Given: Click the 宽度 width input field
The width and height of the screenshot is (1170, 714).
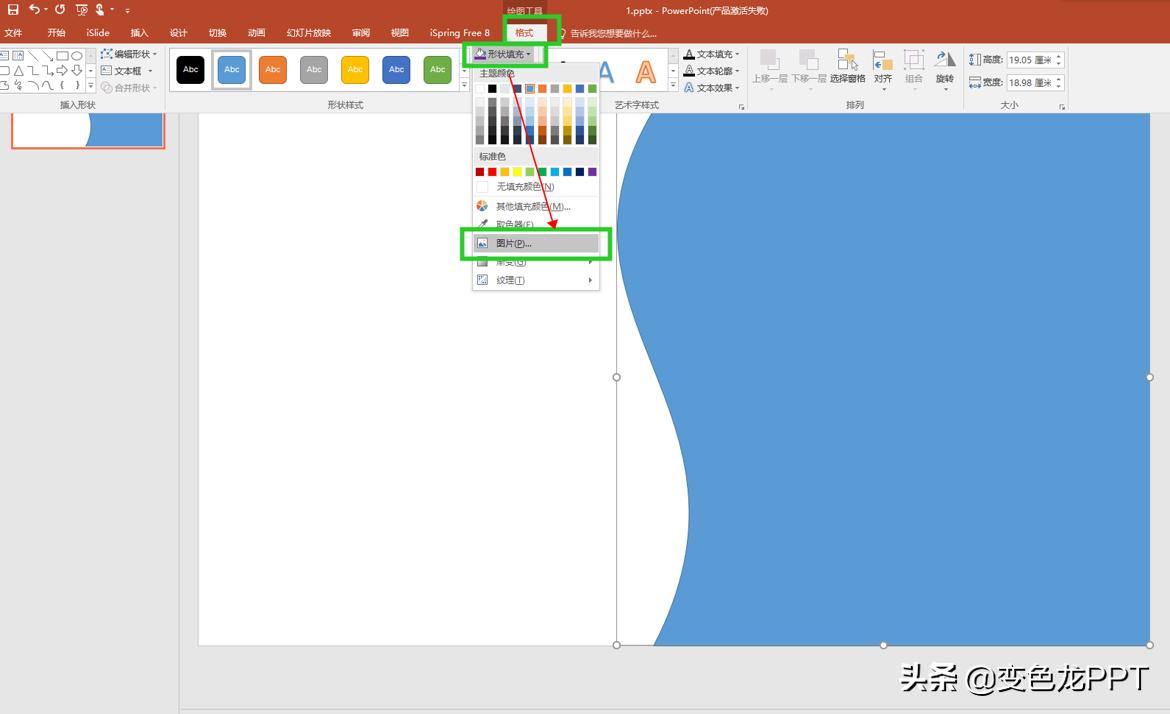Looking at the screenshot, I should (1030, 83).
